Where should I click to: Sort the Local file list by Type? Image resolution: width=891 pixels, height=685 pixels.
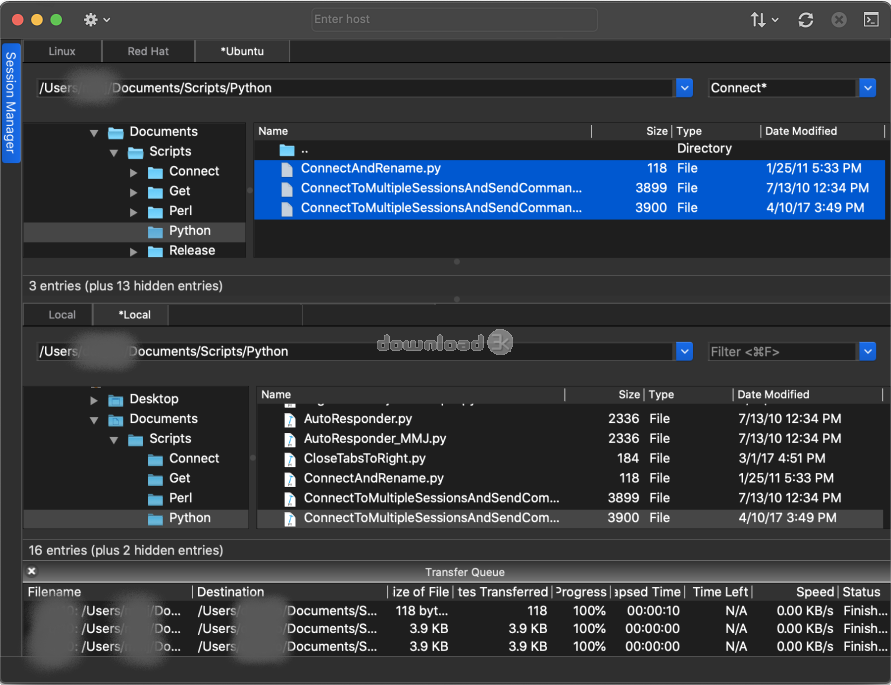688,395
